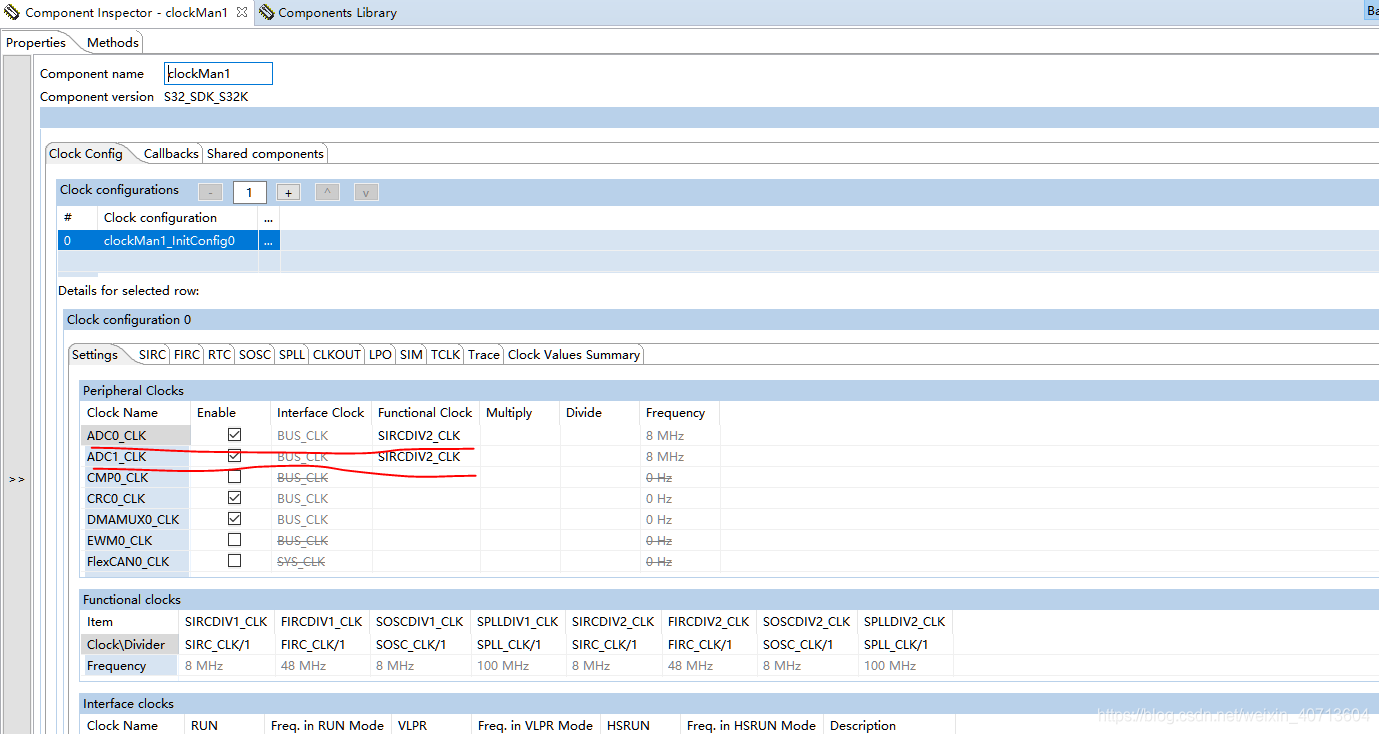This screenshot has width=1379, height=734.
Task: Open the ellipsis button for clockMan1_InitConfig0
Action: coord(268,240)
